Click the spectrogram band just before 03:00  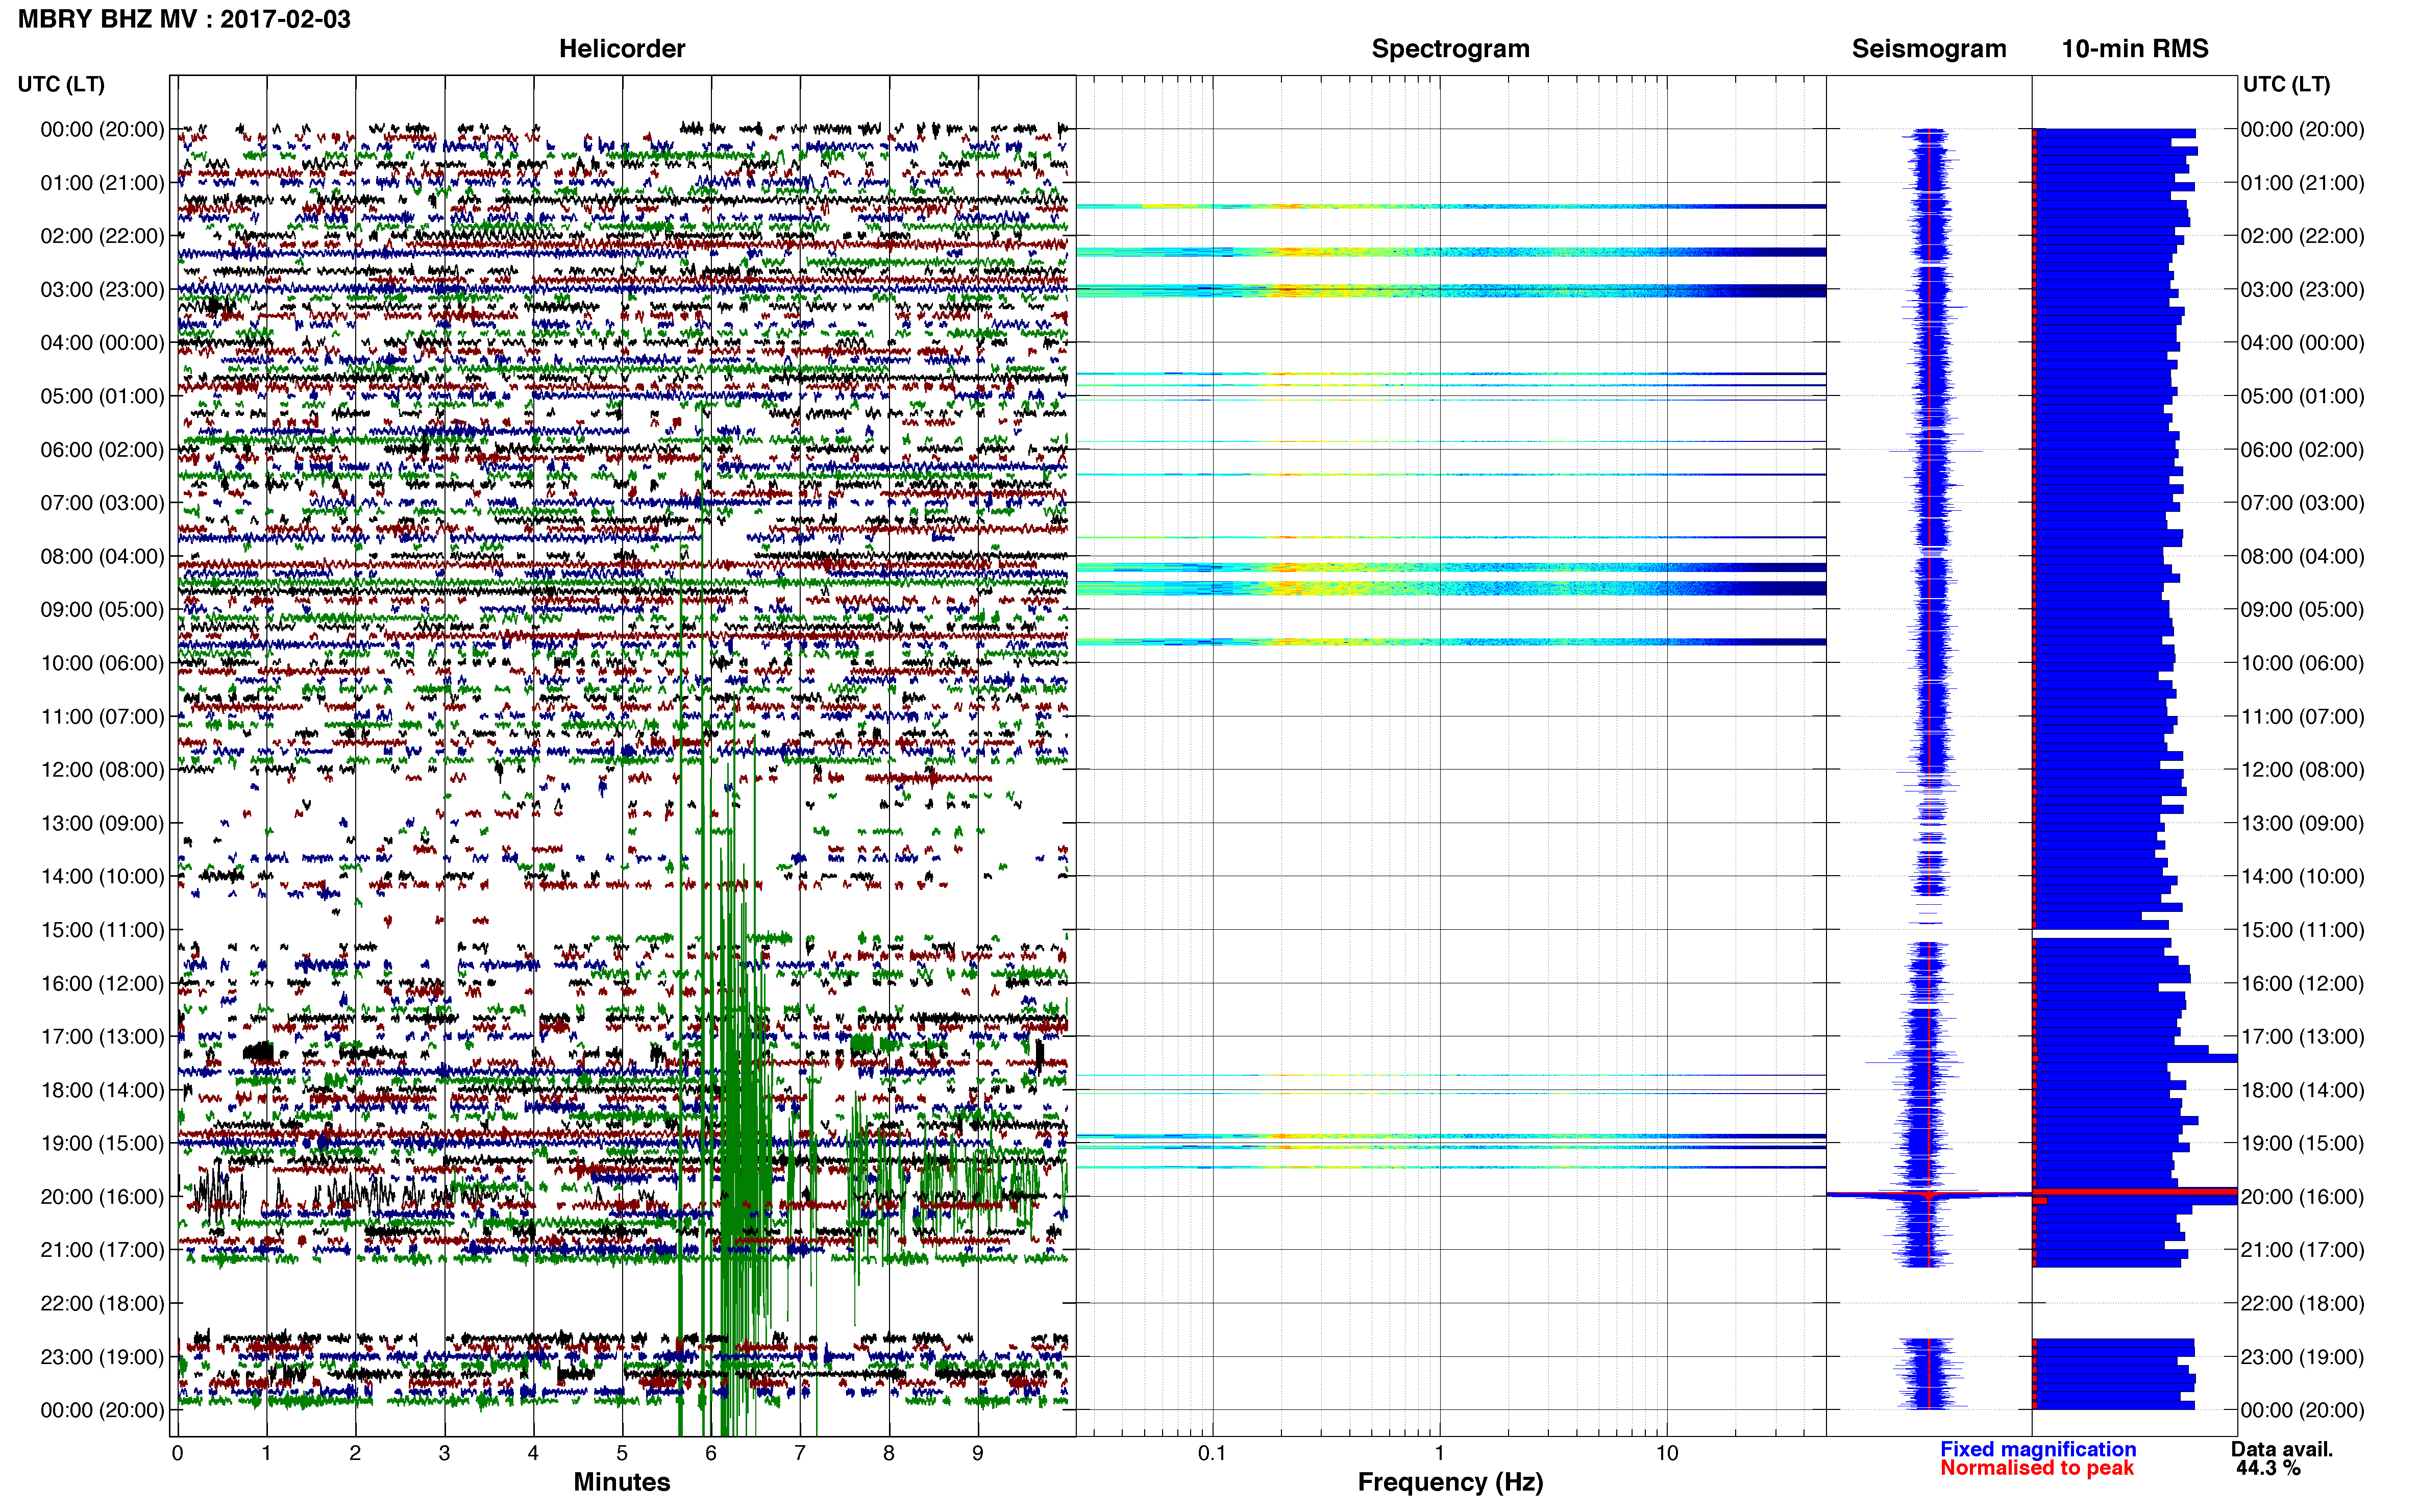tap(1451, 291)
